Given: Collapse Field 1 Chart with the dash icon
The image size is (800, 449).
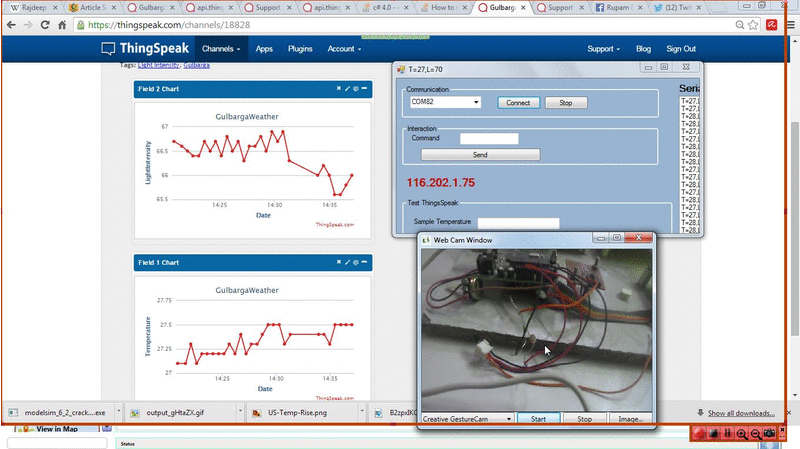Looking at the screenshot, I should click(x=364, y=262).
